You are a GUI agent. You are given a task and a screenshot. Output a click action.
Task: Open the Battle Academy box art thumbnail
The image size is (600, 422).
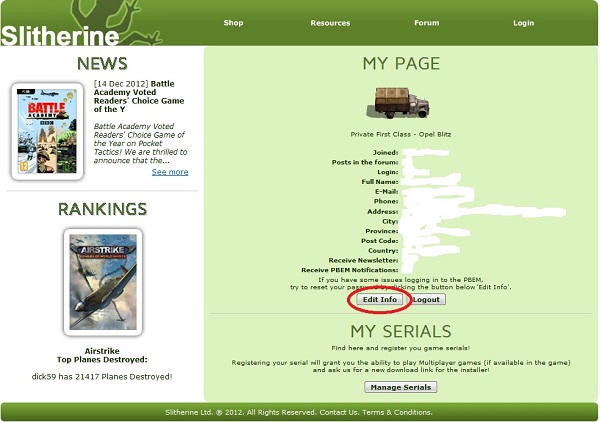tap(47, 131)
